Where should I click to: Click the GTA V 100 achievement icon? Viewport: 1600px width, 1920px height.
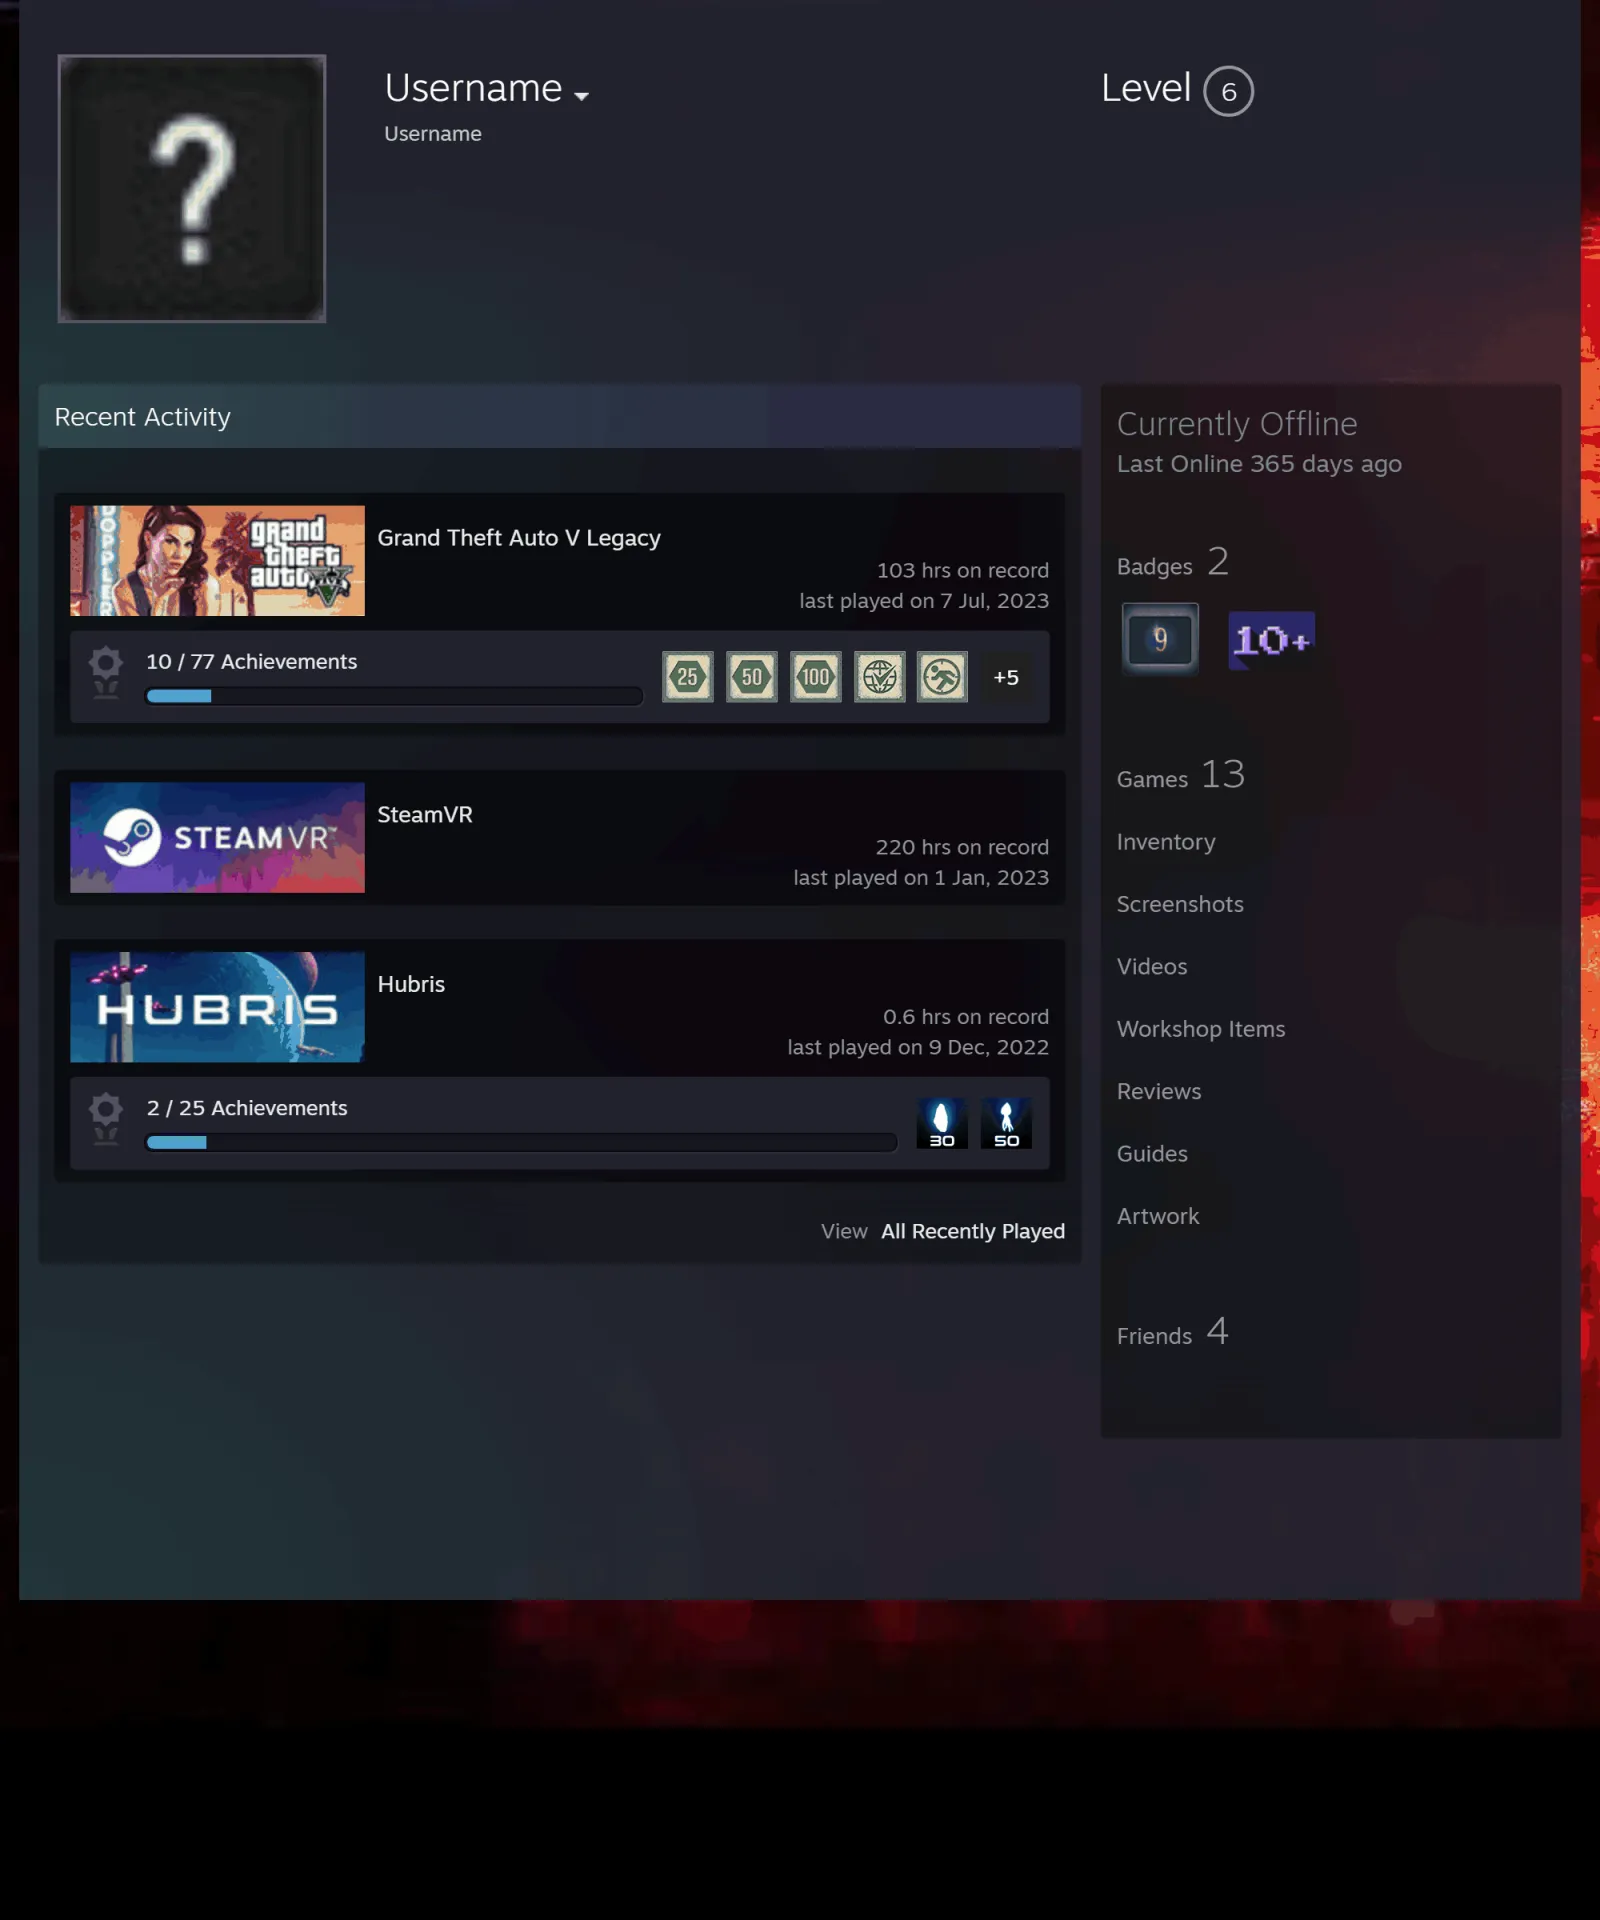pos(816,677)
